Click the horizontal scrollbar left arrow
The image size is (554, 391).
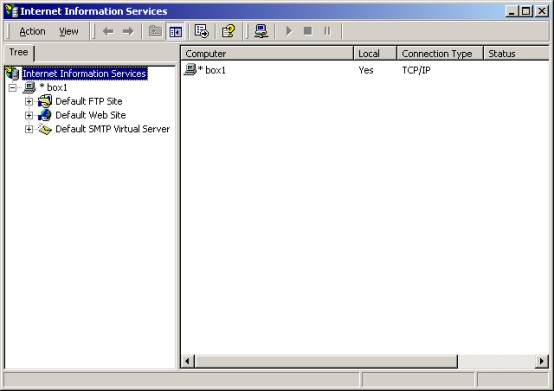pyautogui.click(x=188, y=361)
